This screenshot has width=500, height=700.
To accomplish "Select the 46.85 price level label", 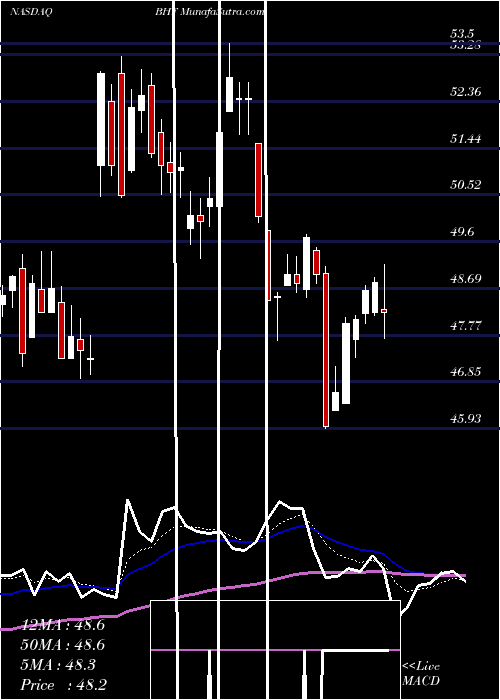I will tap(466, 371).
